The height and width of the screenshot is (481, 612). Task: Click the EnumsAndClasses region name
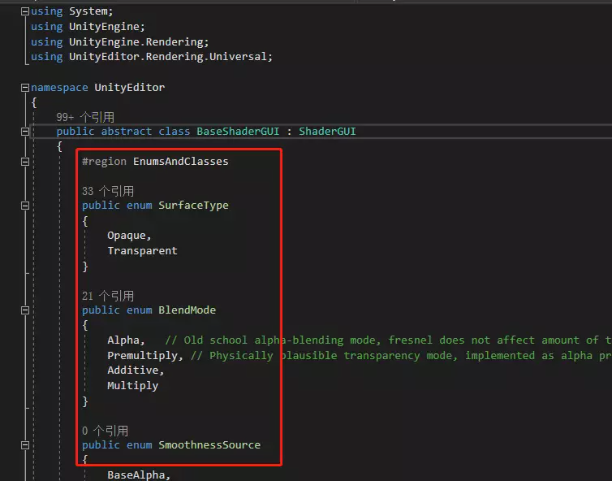[181, 161]
